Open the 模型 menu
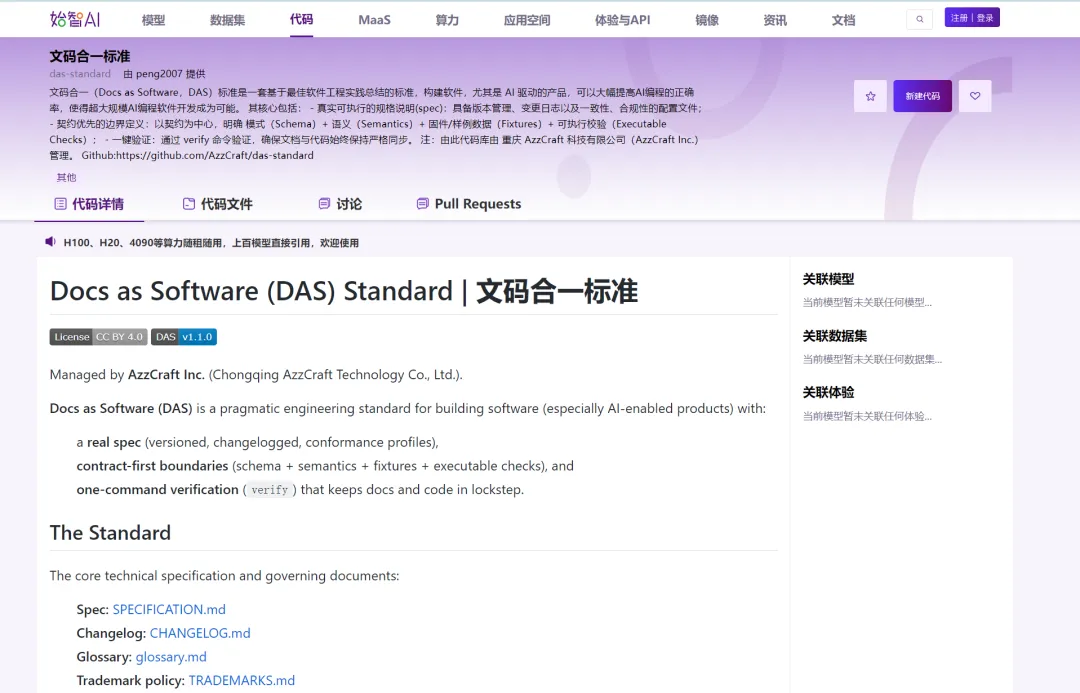Screen dimensions: 1080x693 (154, 20)
